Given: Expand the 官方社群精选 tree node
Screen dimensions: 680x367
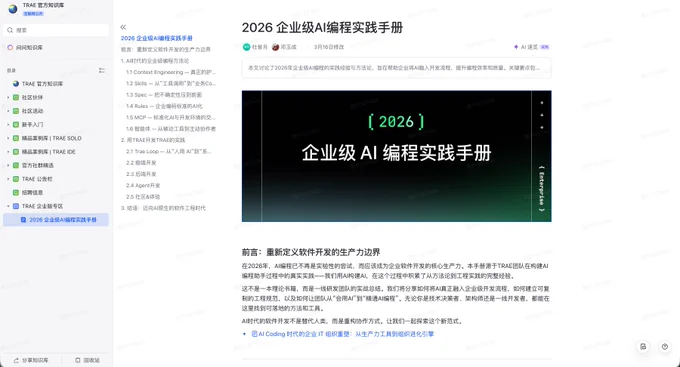Looking at the screenshot, I should tap(8, 165).
